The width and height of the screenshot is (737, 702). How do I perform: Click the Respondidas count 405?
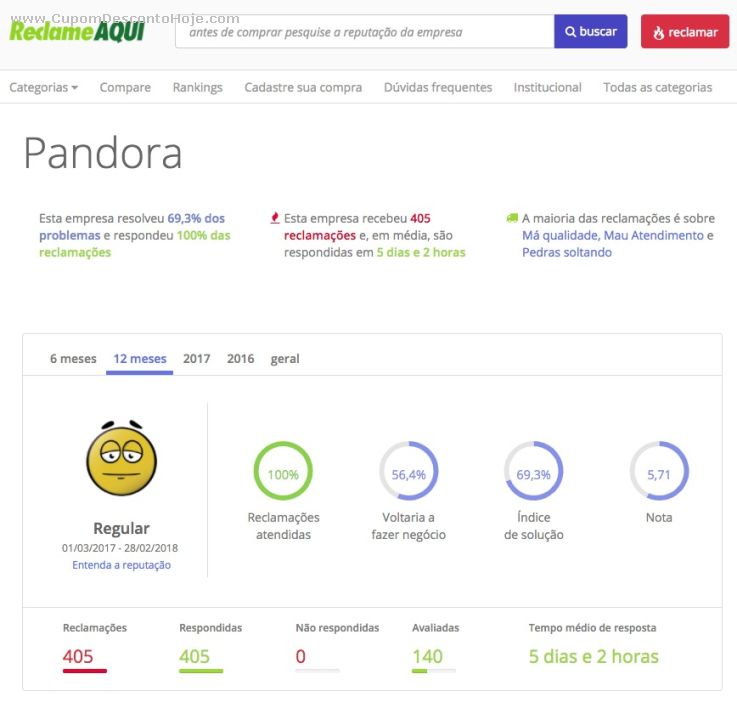coord(194,656)
